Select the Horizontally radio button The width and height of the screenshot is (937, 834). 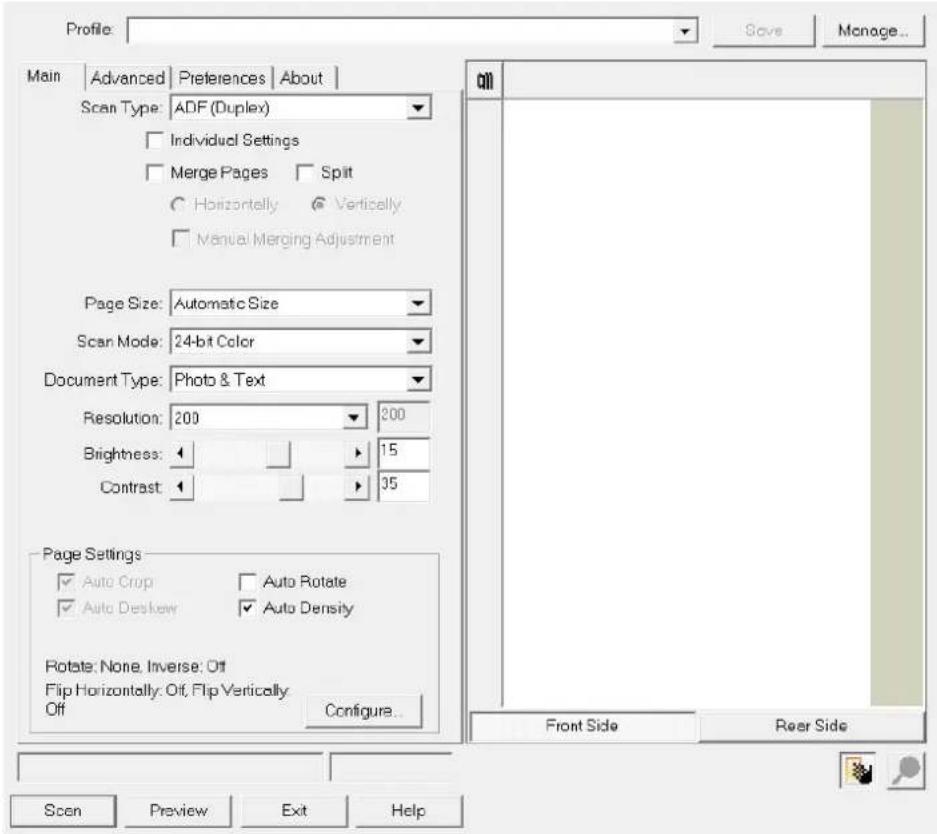(x=177, y=204)
